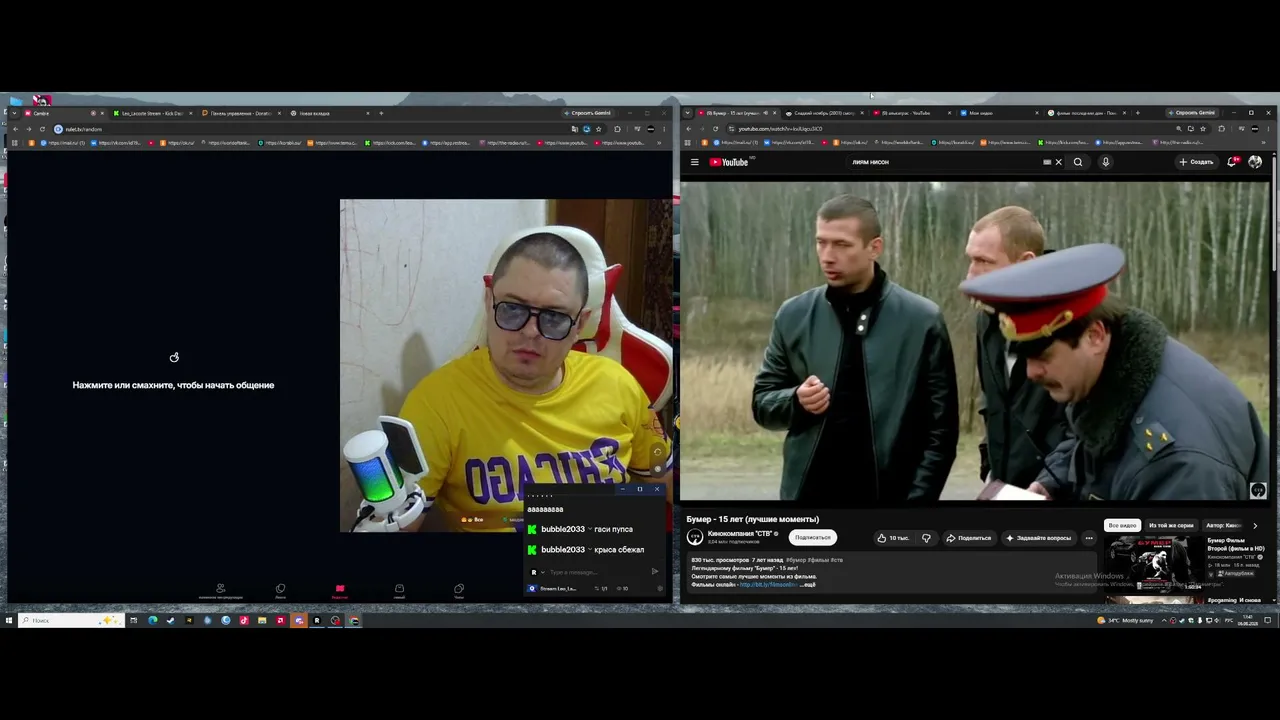Click the Создать button on YouTube
1280x720 pixels.
tap(1196, 162)
